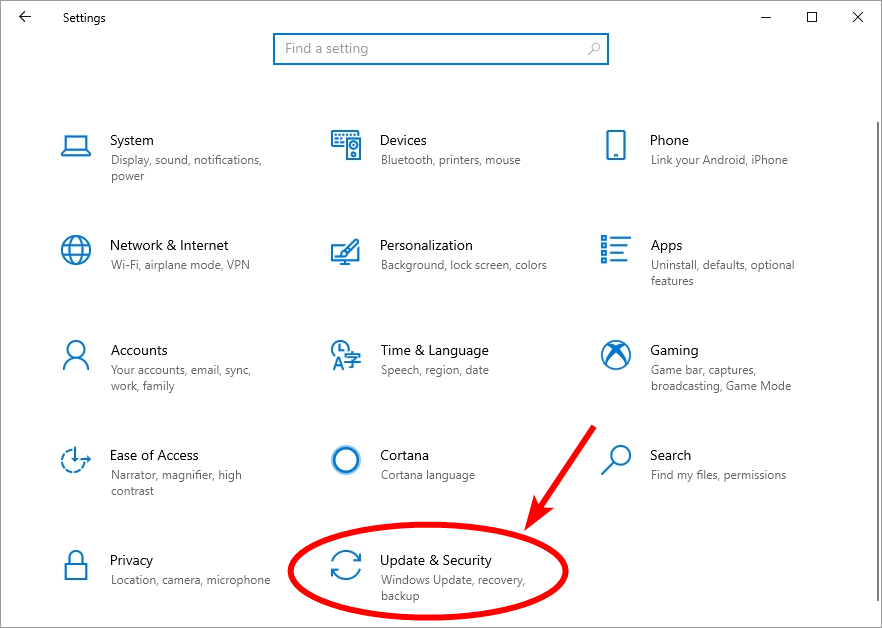The width and height of the screenshot is (882, 628).
Task: Select Time & Language icon
Action: (346, 355)
